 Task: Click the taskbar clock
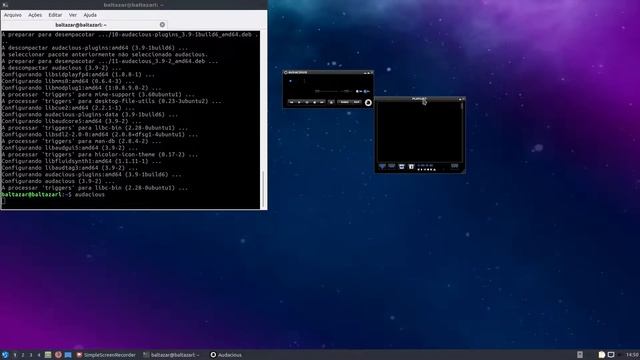pyautogui.click(x=632, y=355)
